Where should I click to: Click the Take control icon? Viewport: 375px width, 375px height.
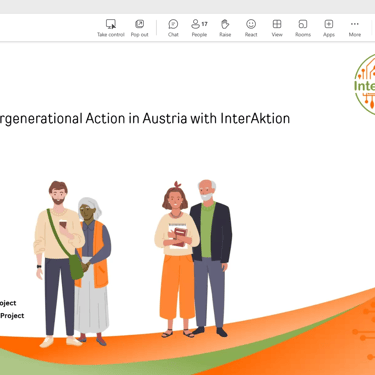111,24
